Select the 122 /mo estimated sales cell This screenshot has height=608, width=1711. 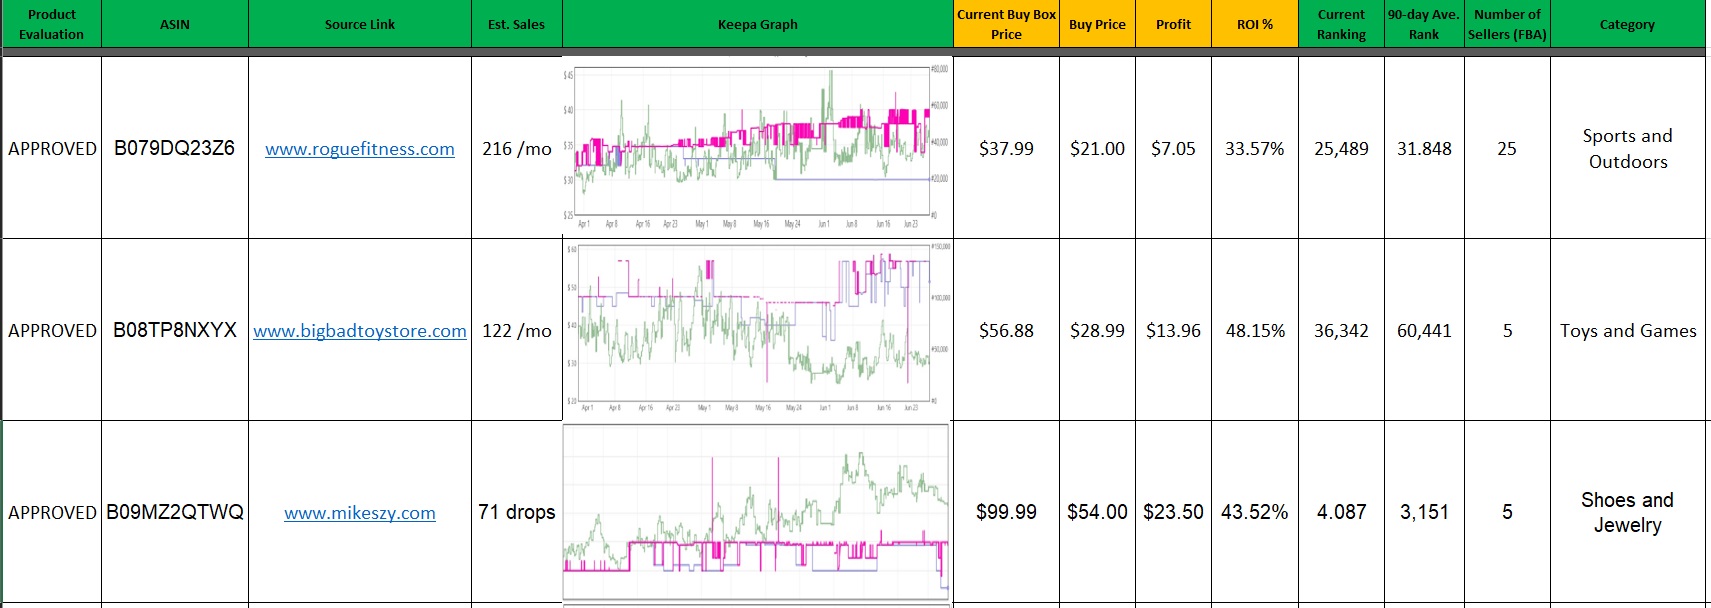517,330
